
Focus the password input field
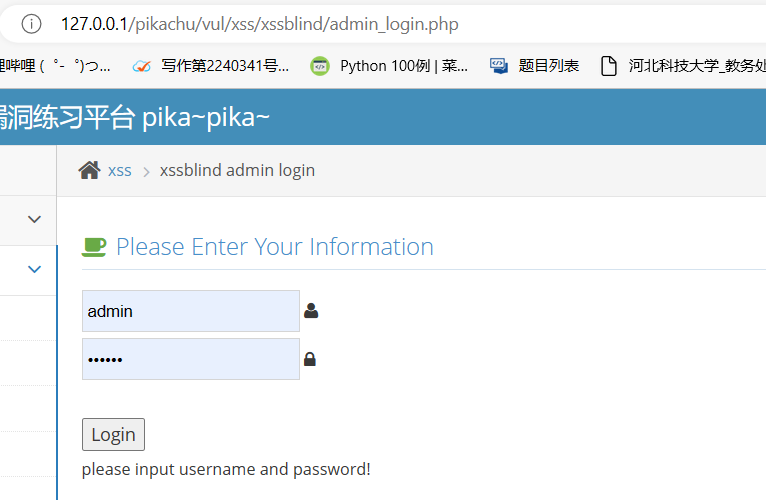click(x=190, y=359)
